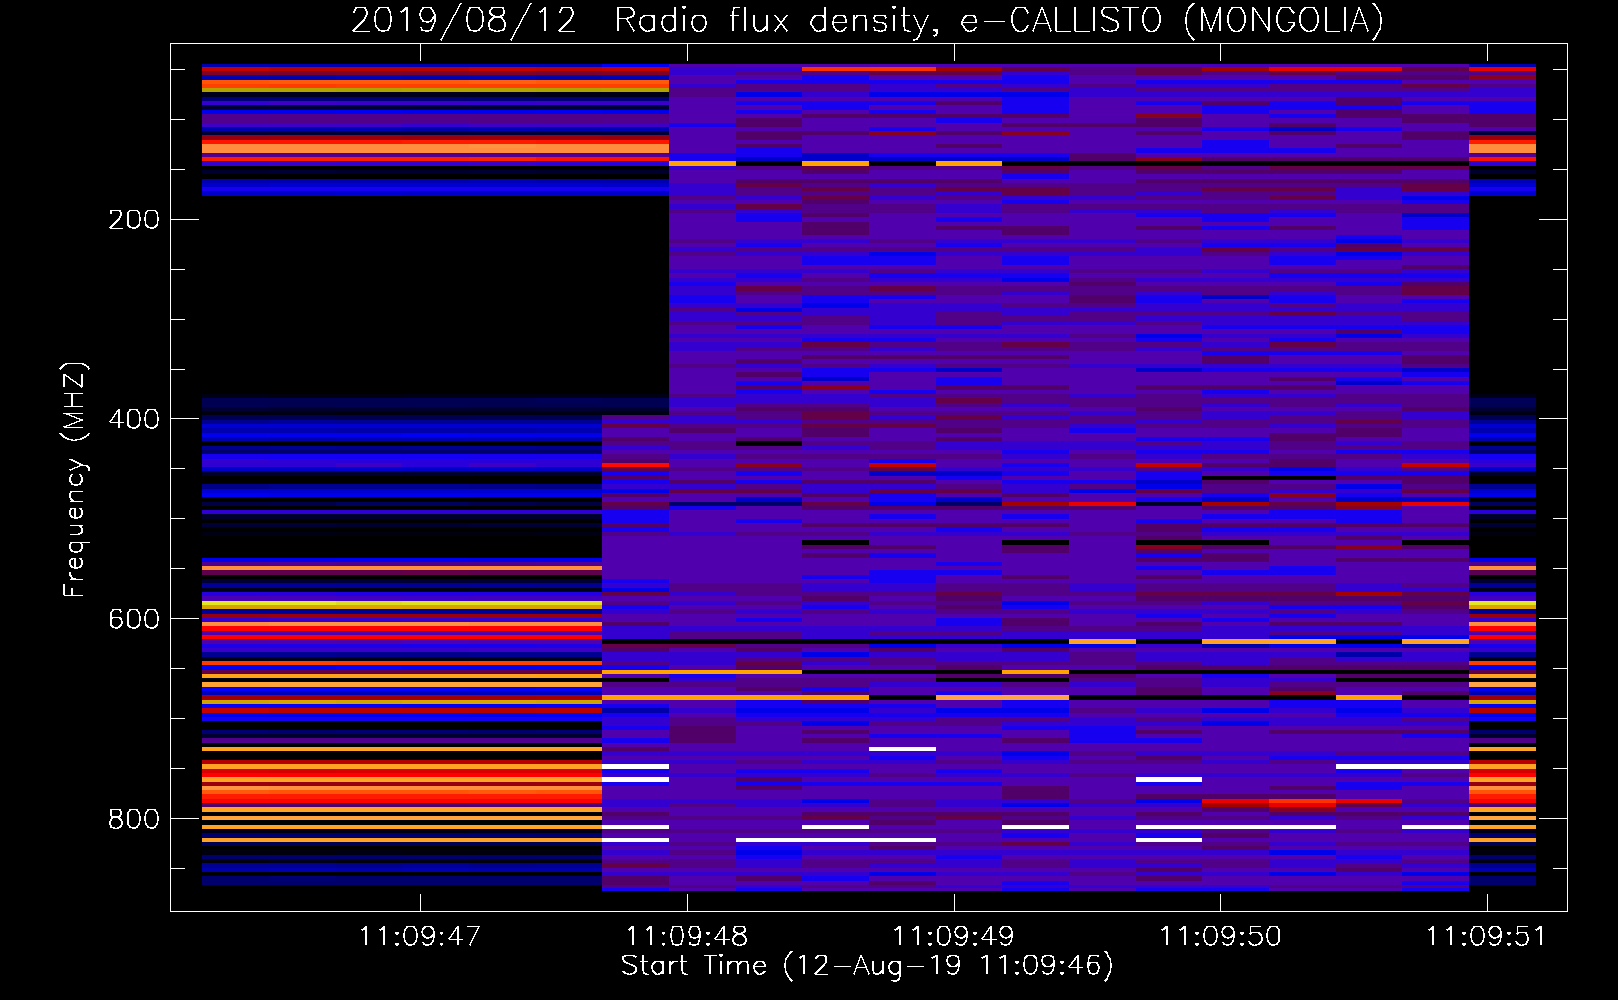Select the 'e-CALLISTO (MONGOLIA)' title text

click(x=1172, y=20)
